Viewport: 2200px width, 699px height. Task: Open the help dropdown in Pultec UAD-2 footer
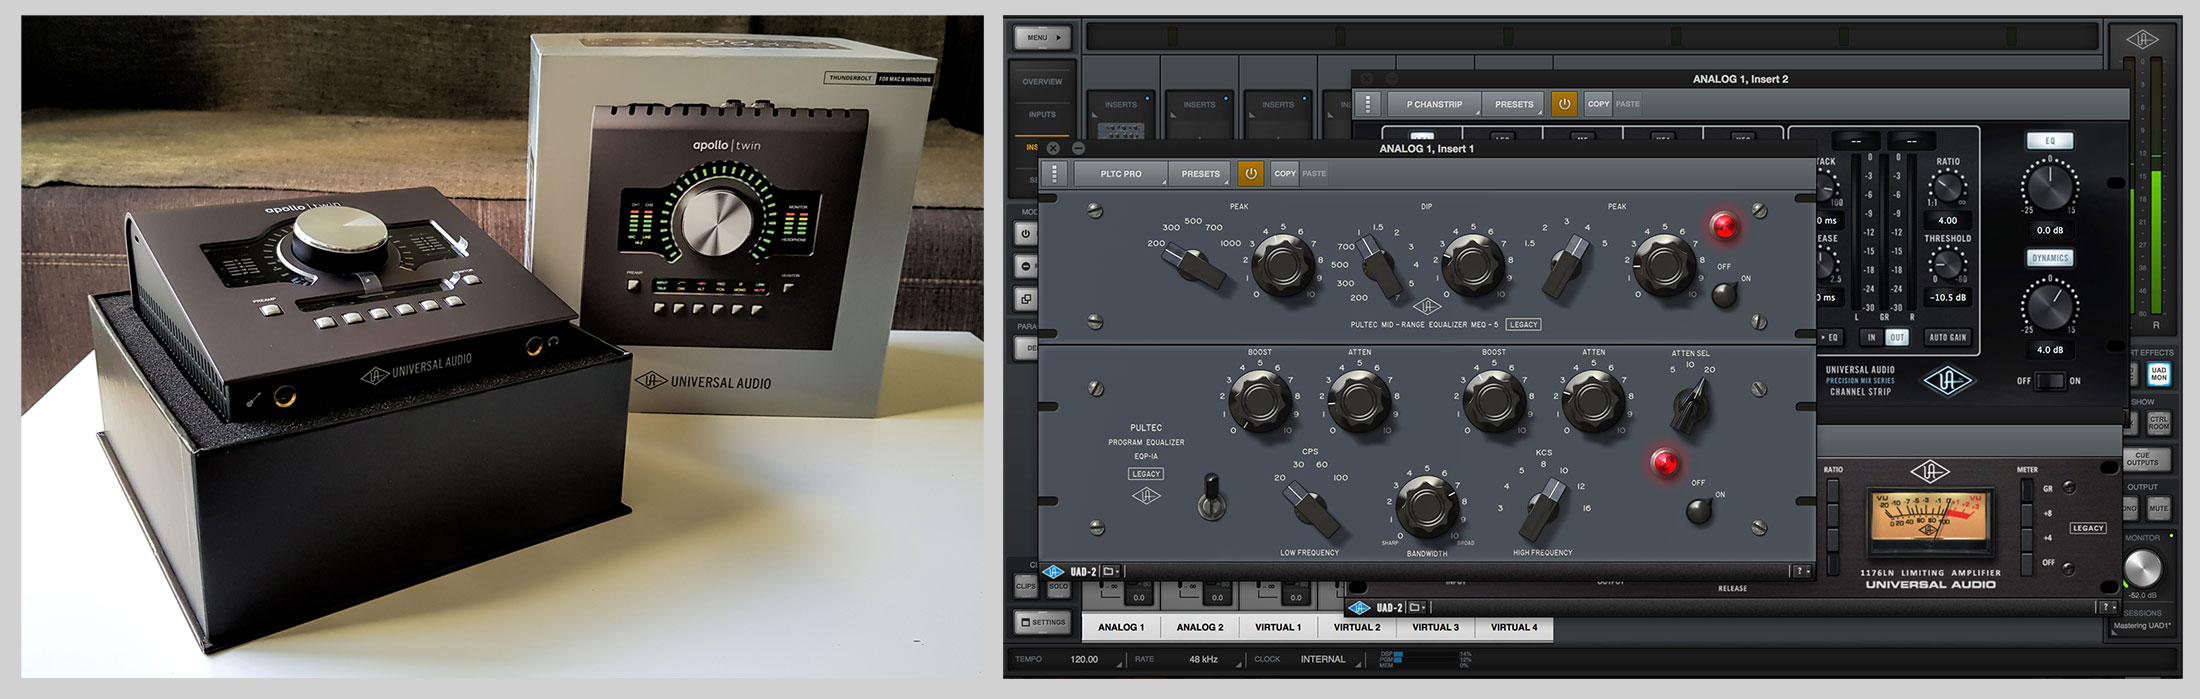coord(1802,572)
